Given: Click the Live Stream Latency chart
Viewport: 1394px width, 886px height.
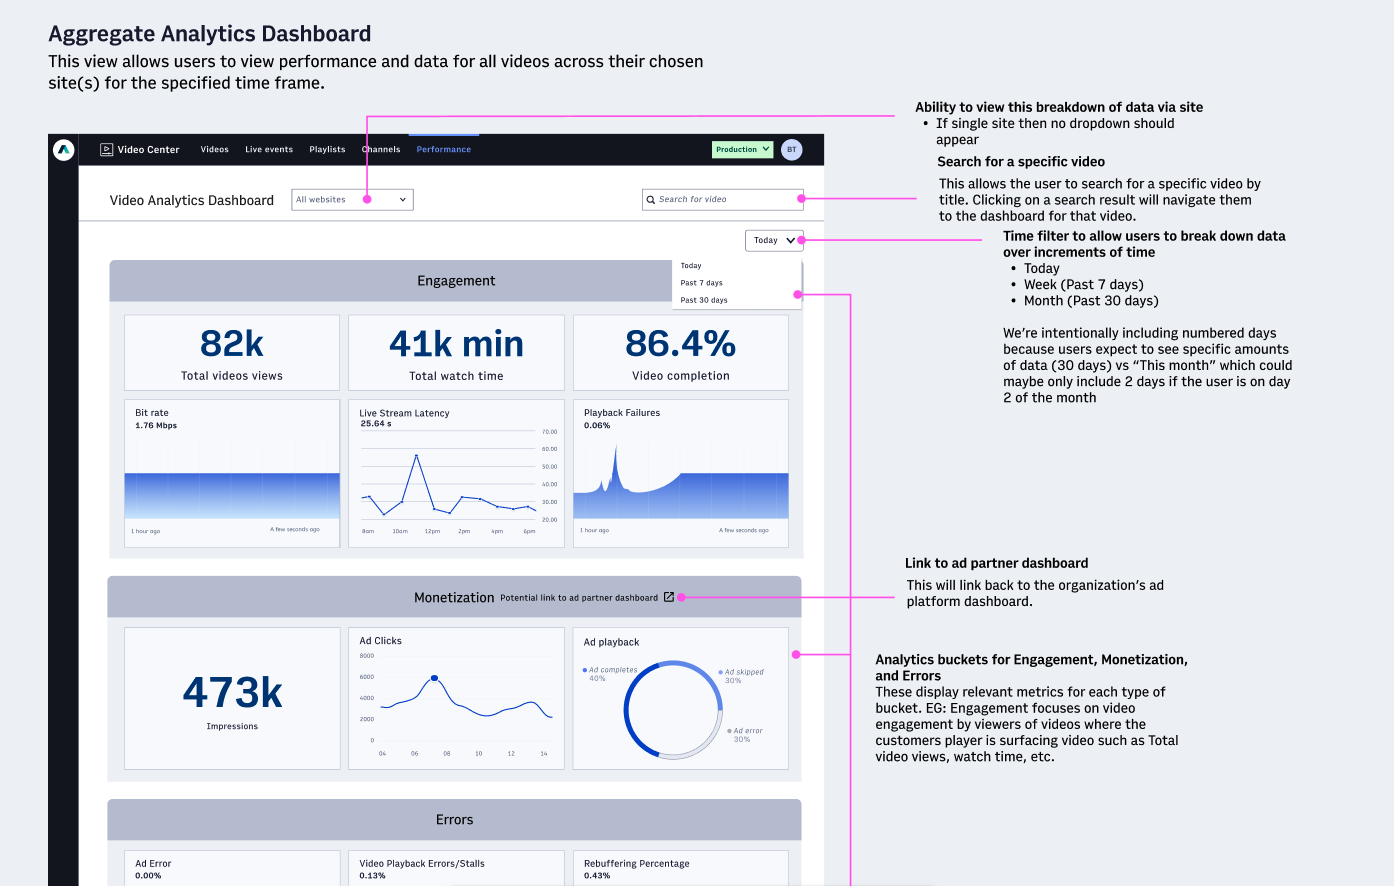Looking at the screenshot, I should [456, 474].
